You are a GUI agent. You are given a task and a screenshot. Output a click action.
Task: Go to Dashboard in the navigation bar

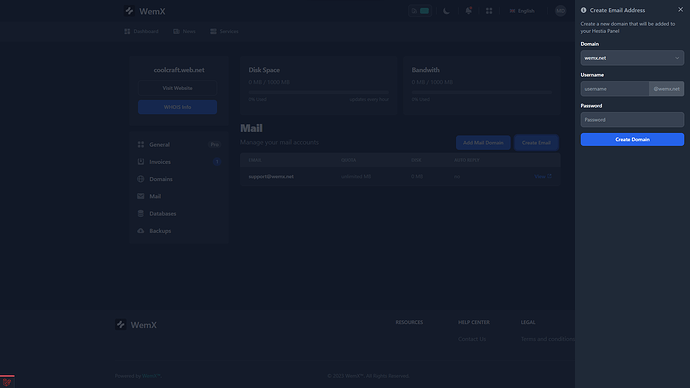141,31
